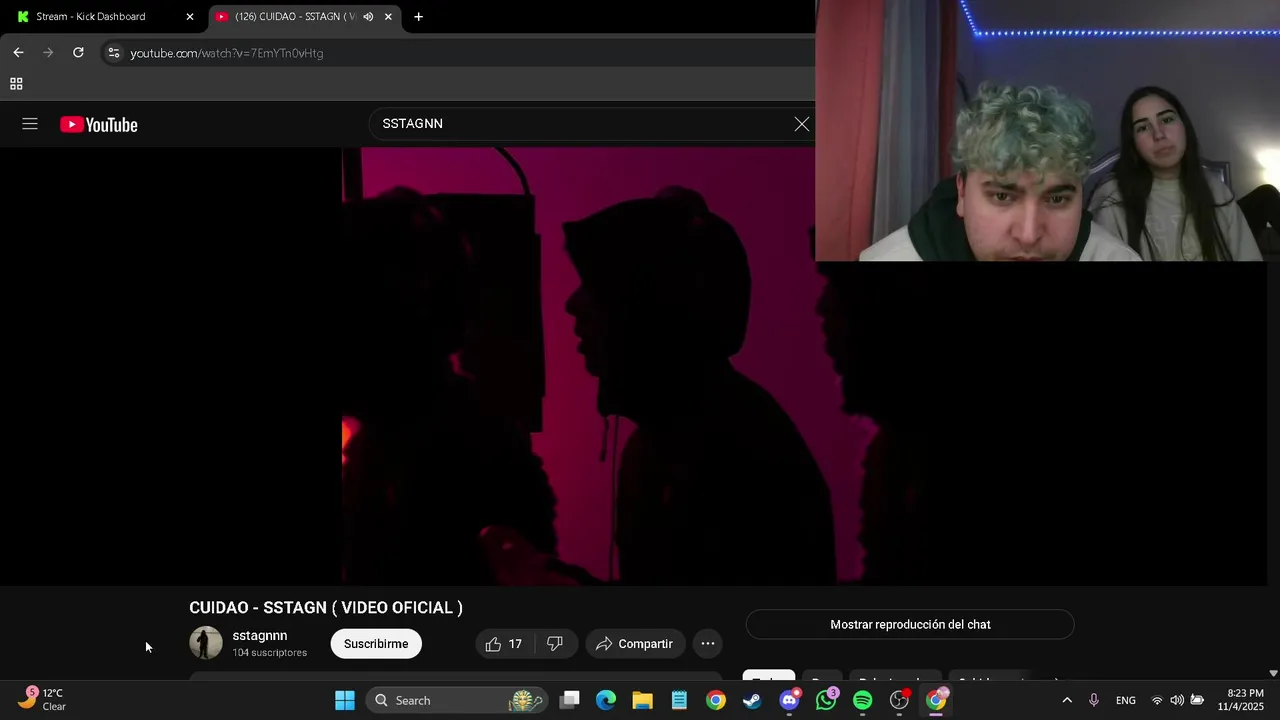Image resolution: width=1280 pixels, height=720 pixels.
Task: Open WhatsApp from the taskbar
Action: [x=826, y=700]
